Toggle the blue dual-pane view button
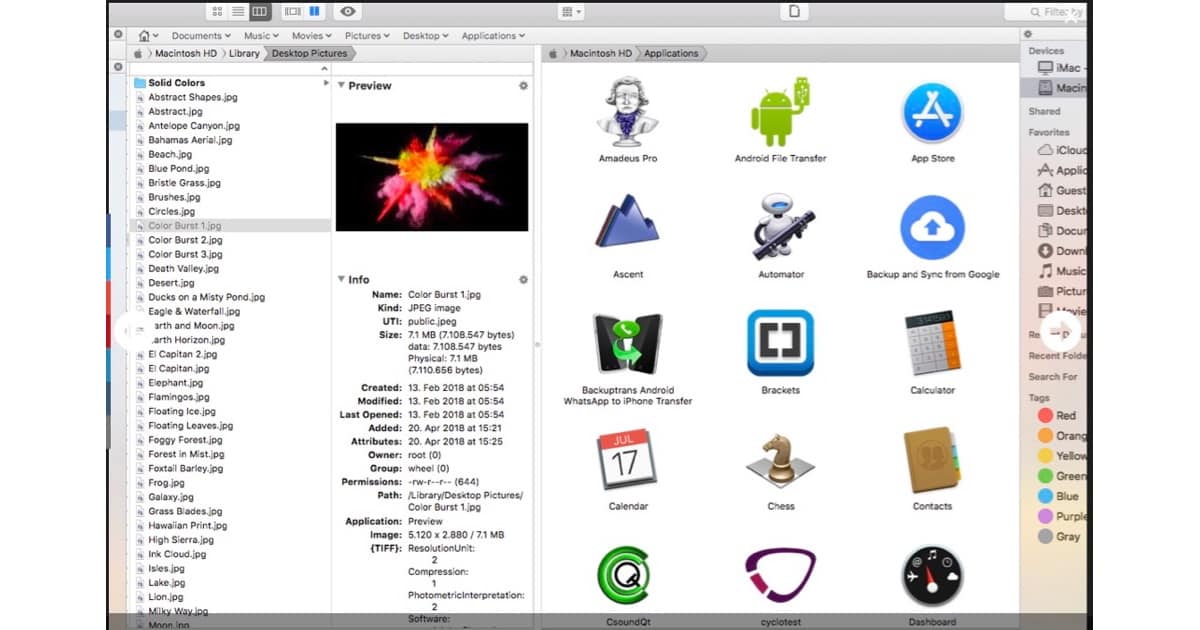 (314, 12)
